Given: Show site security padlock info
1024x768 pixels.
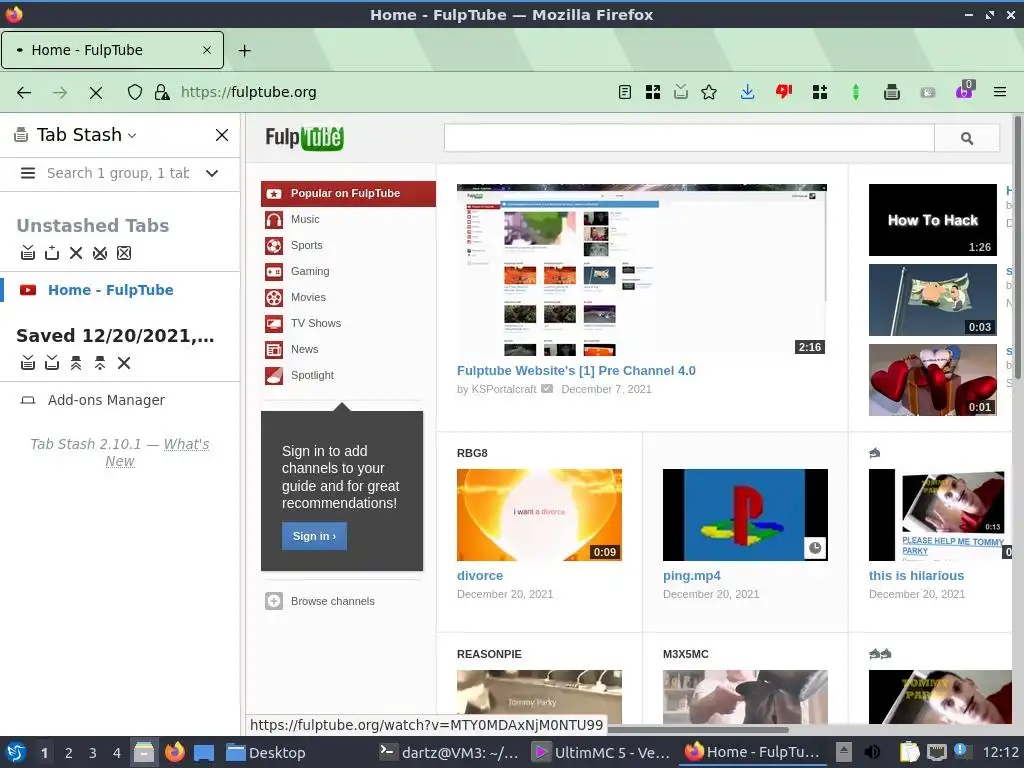Looking at the screenshot, I should tap(162, 92).
